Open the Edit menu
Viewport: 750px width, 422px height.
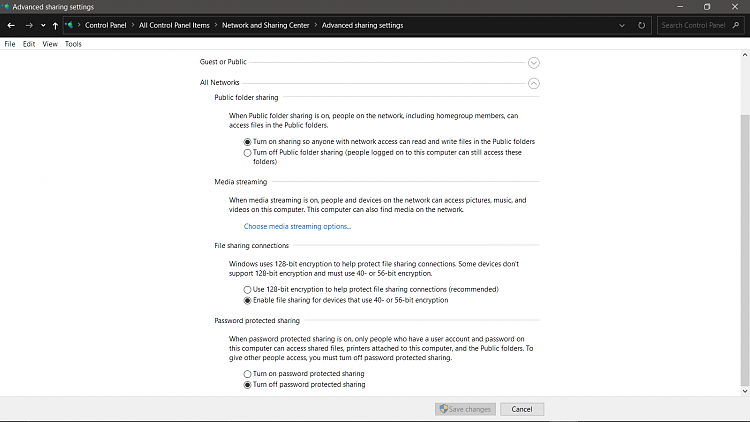pos(29,44)
